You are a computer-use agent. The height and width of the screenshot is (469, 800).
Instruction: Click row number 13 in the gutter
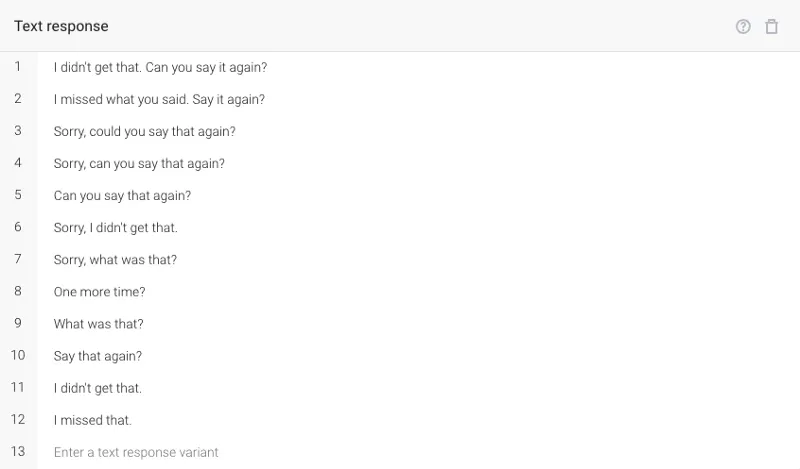point(18,452)
